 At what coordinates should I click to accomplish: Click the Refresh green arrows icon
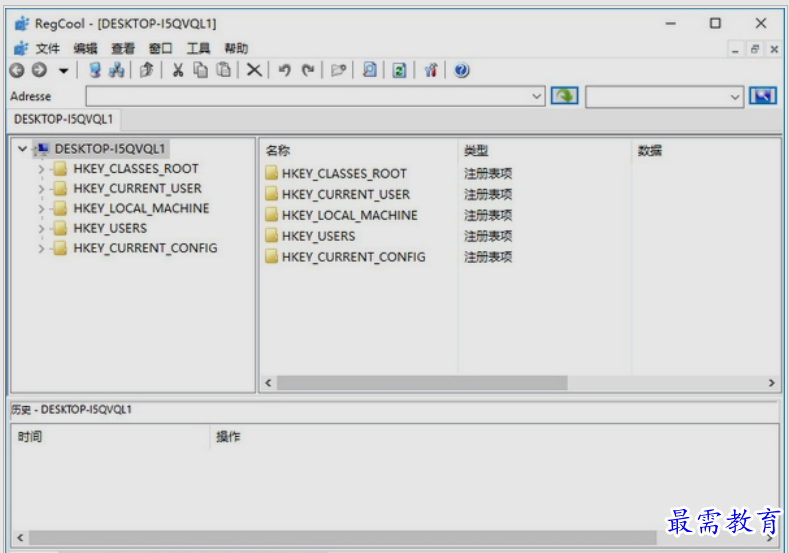point(400,70)
